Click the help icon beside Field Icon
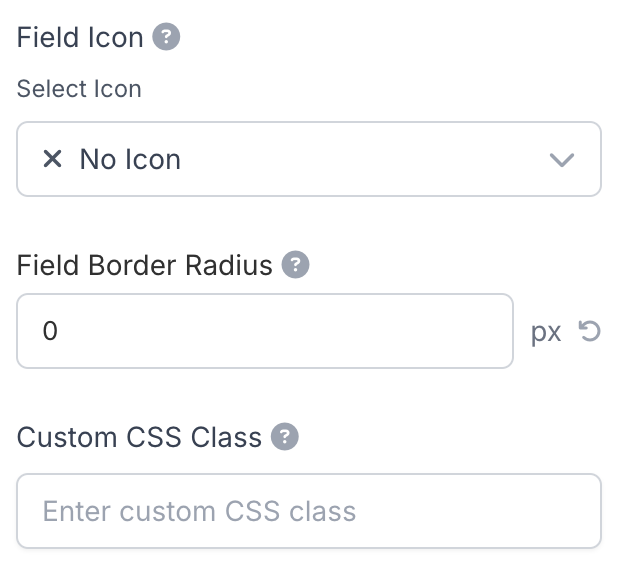 (165, 38)
